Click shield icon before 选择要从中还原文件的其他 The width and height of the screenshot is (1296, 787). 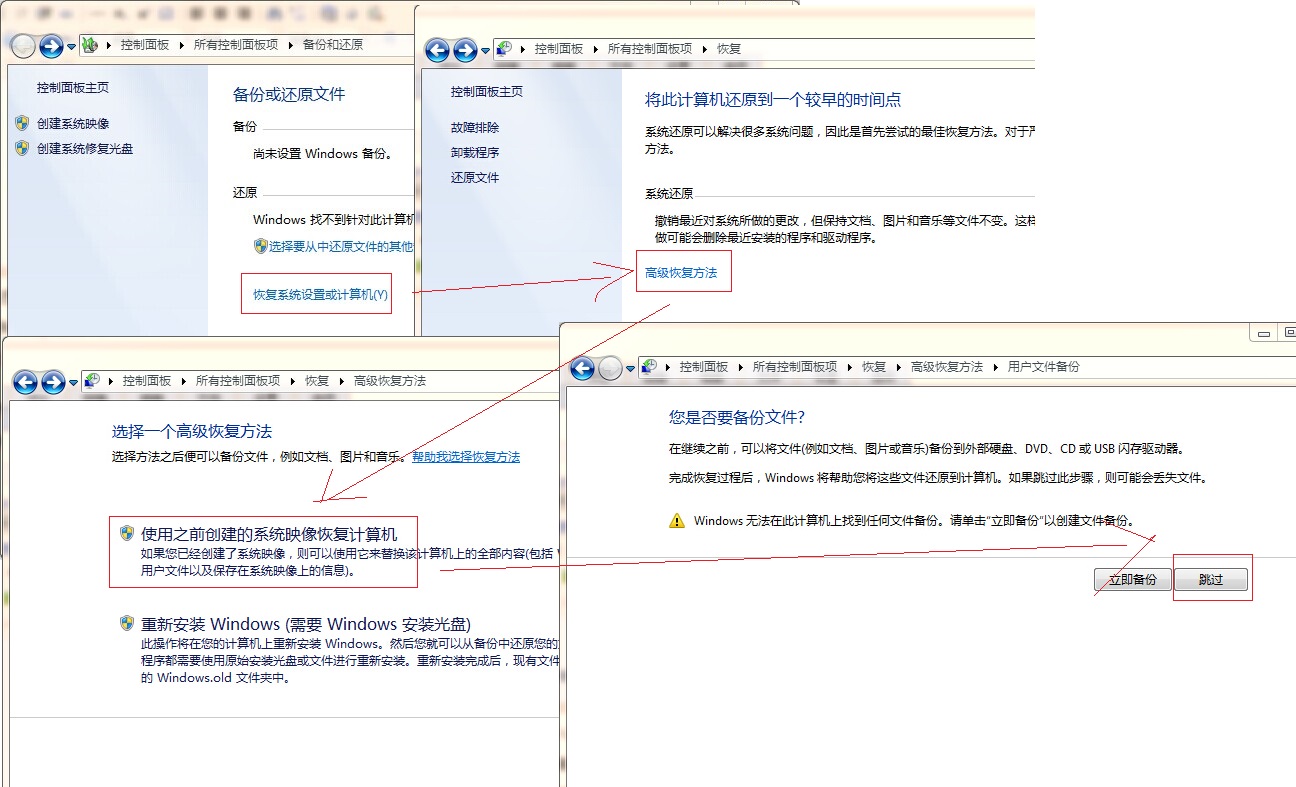(260, 246)
